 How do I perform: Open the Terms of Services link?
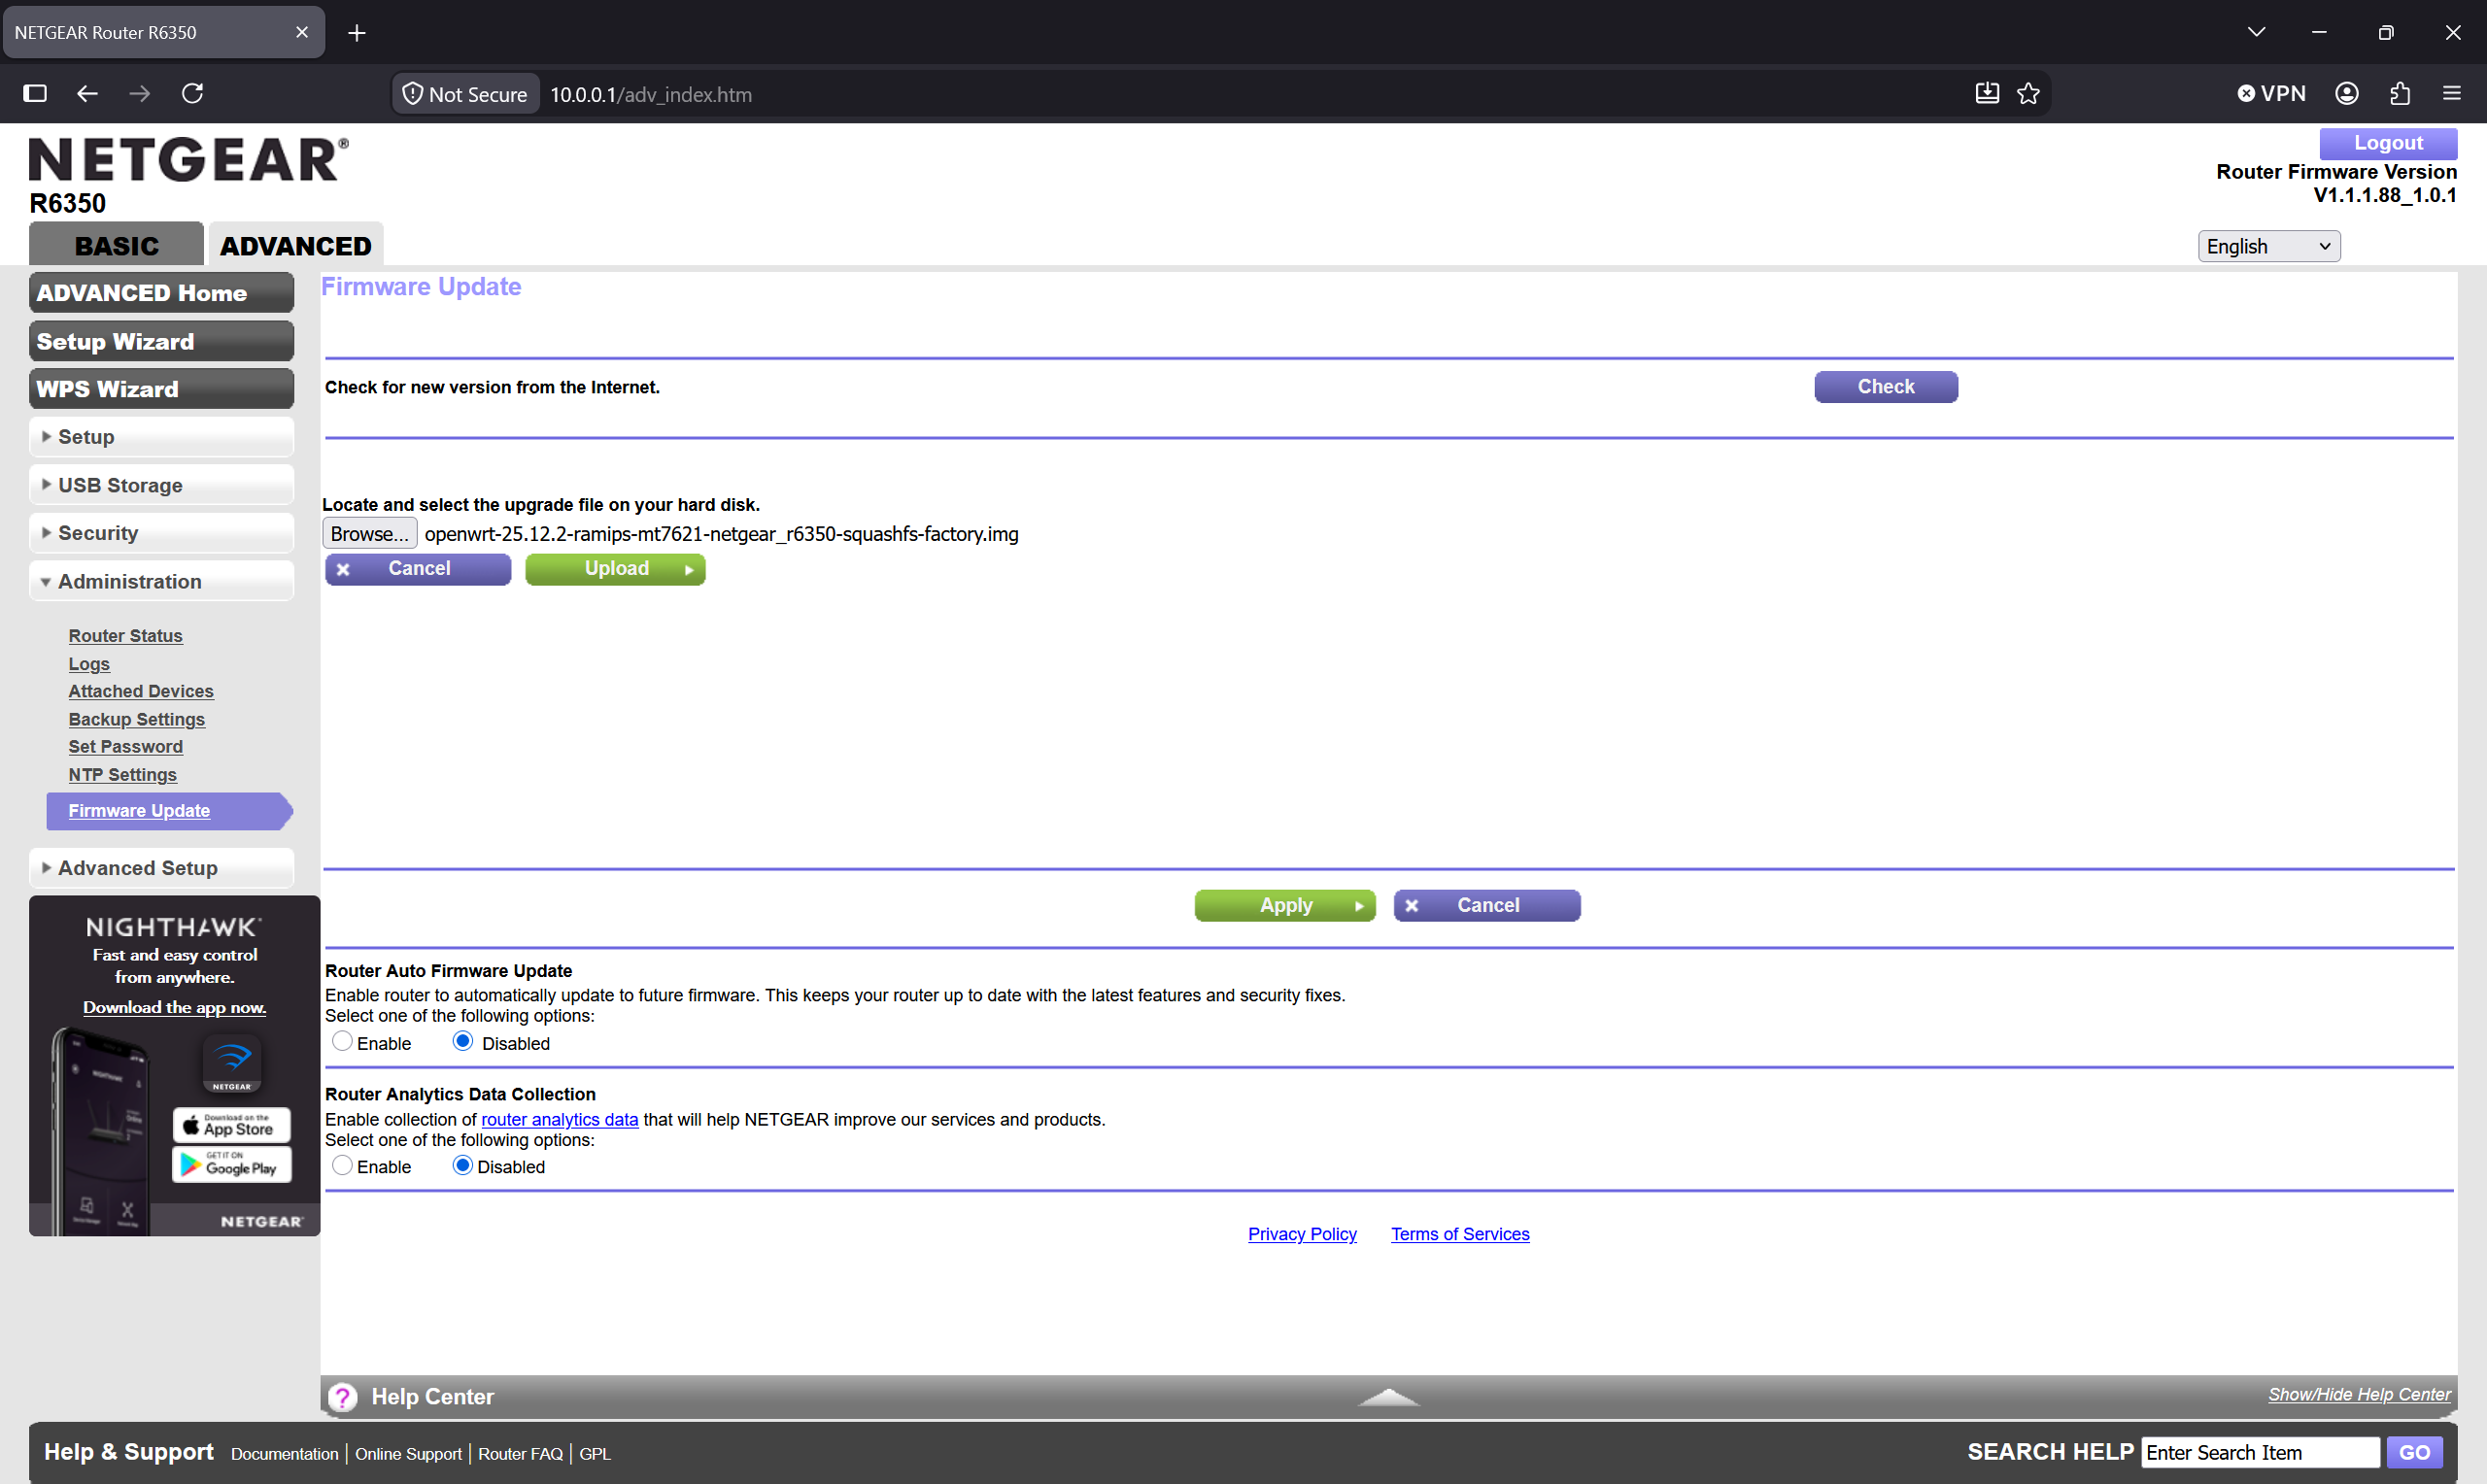(x=1460, y=1234)
